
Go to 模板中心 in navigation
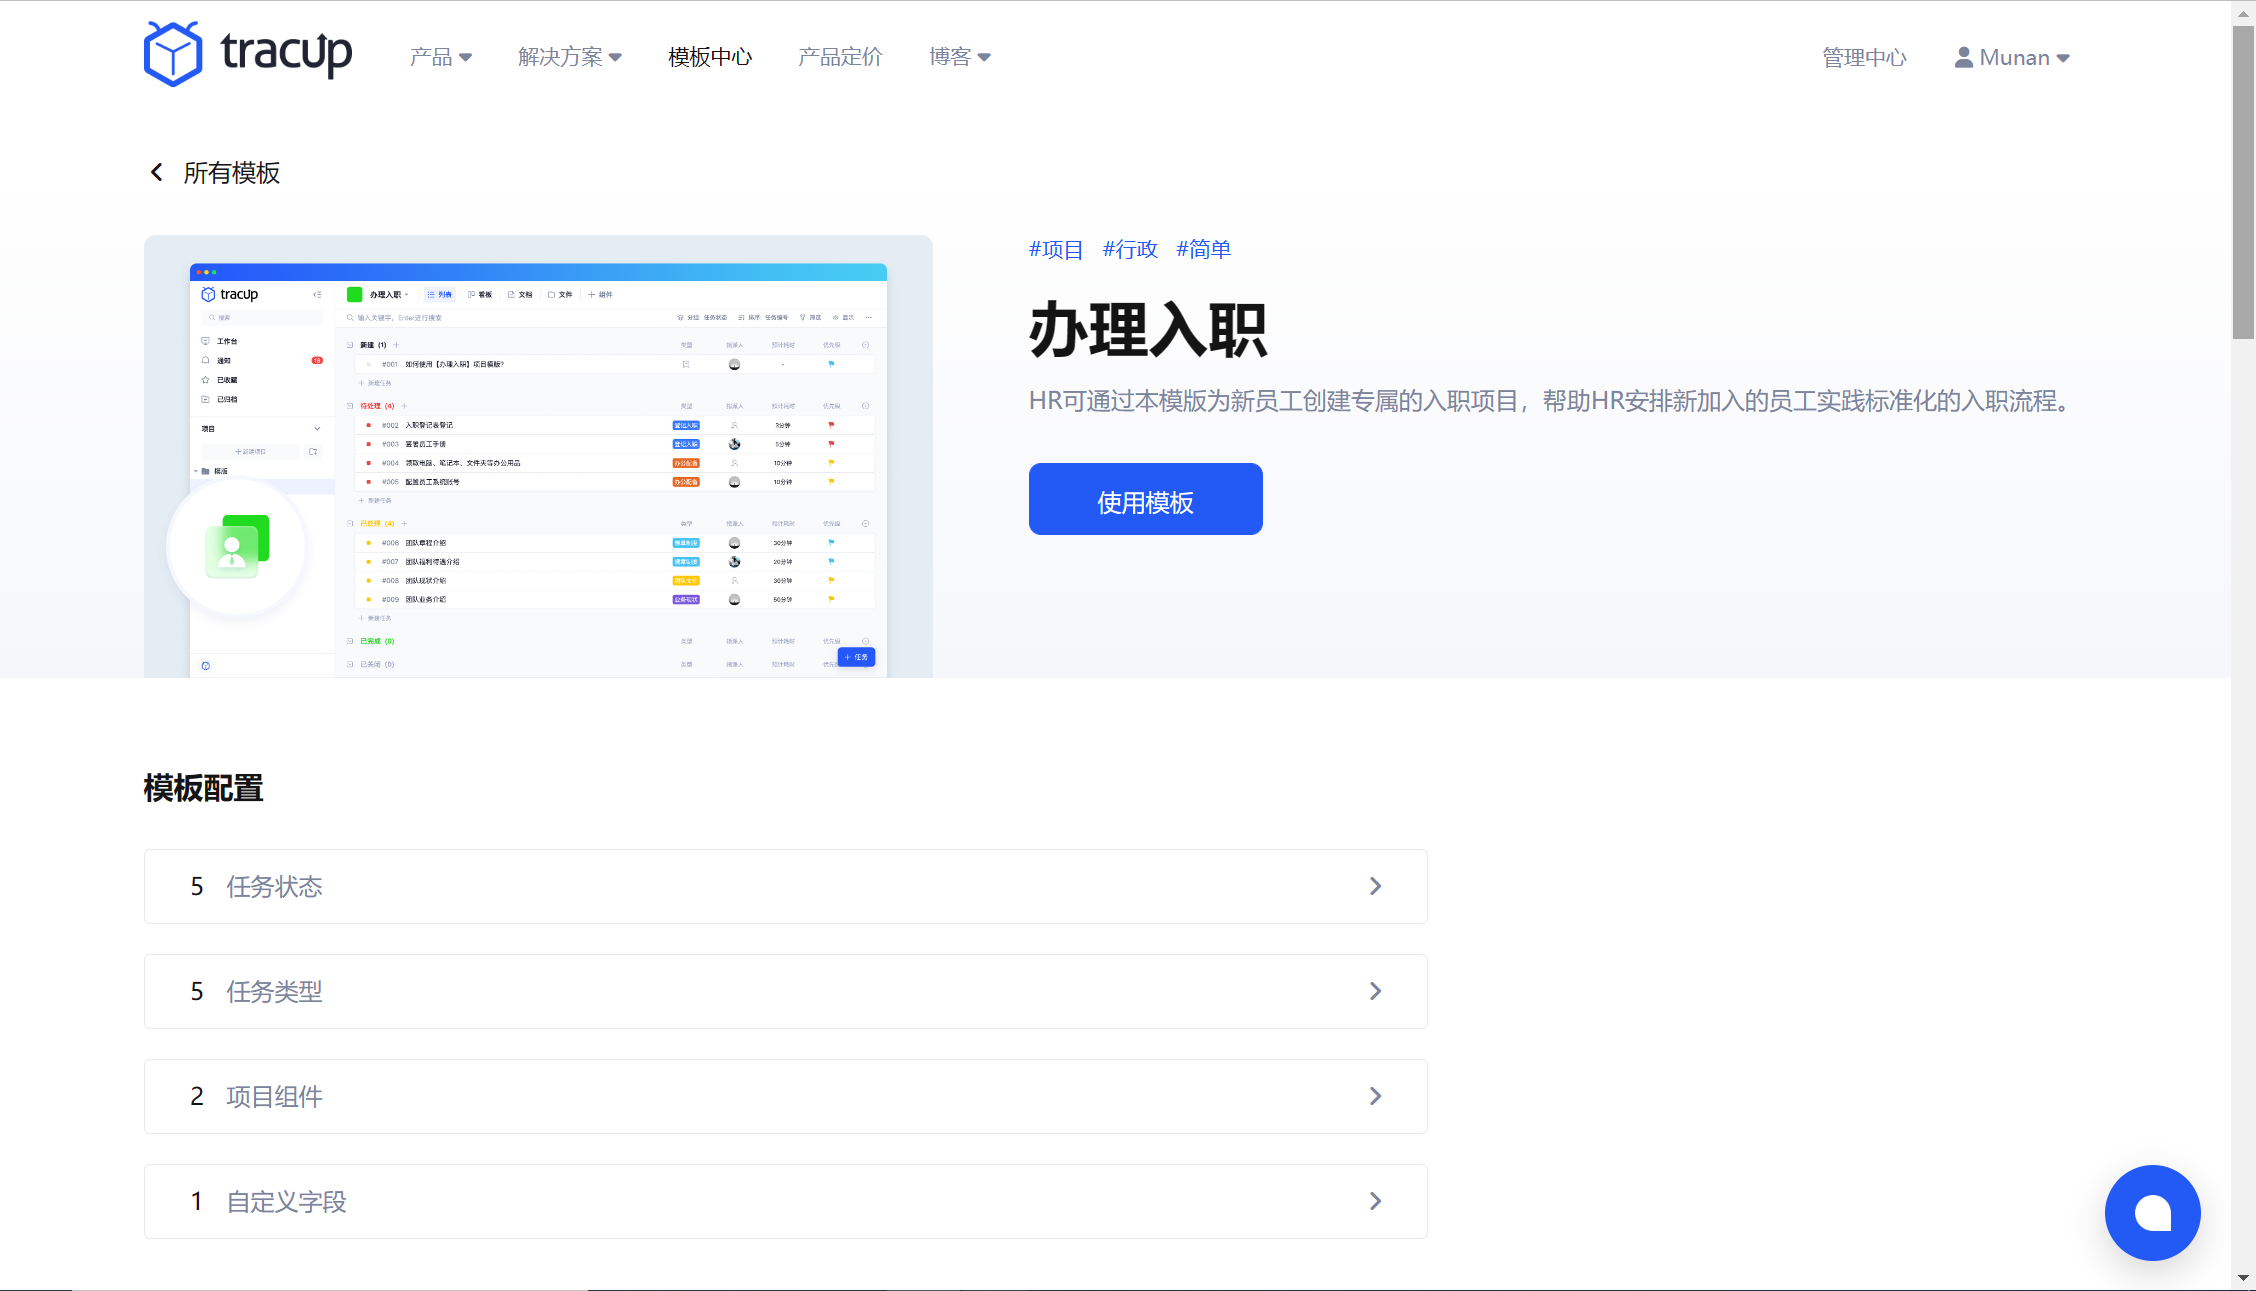pyautogui.click(x=710, y=57)
